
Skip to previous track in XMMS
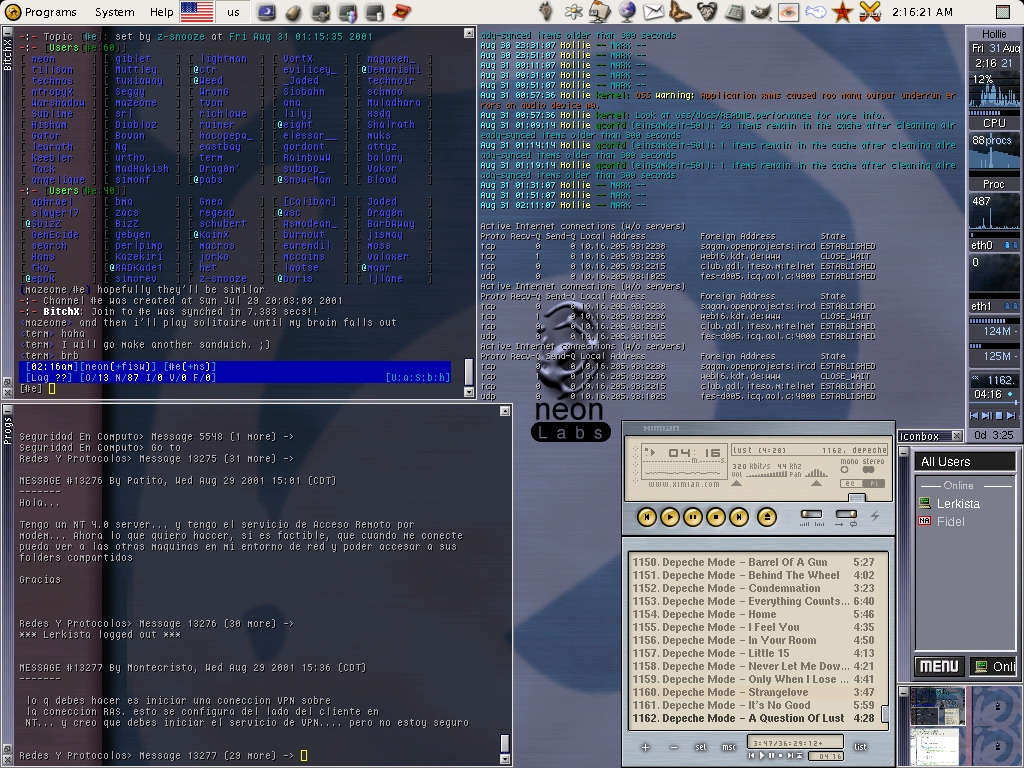coord(647,517)
